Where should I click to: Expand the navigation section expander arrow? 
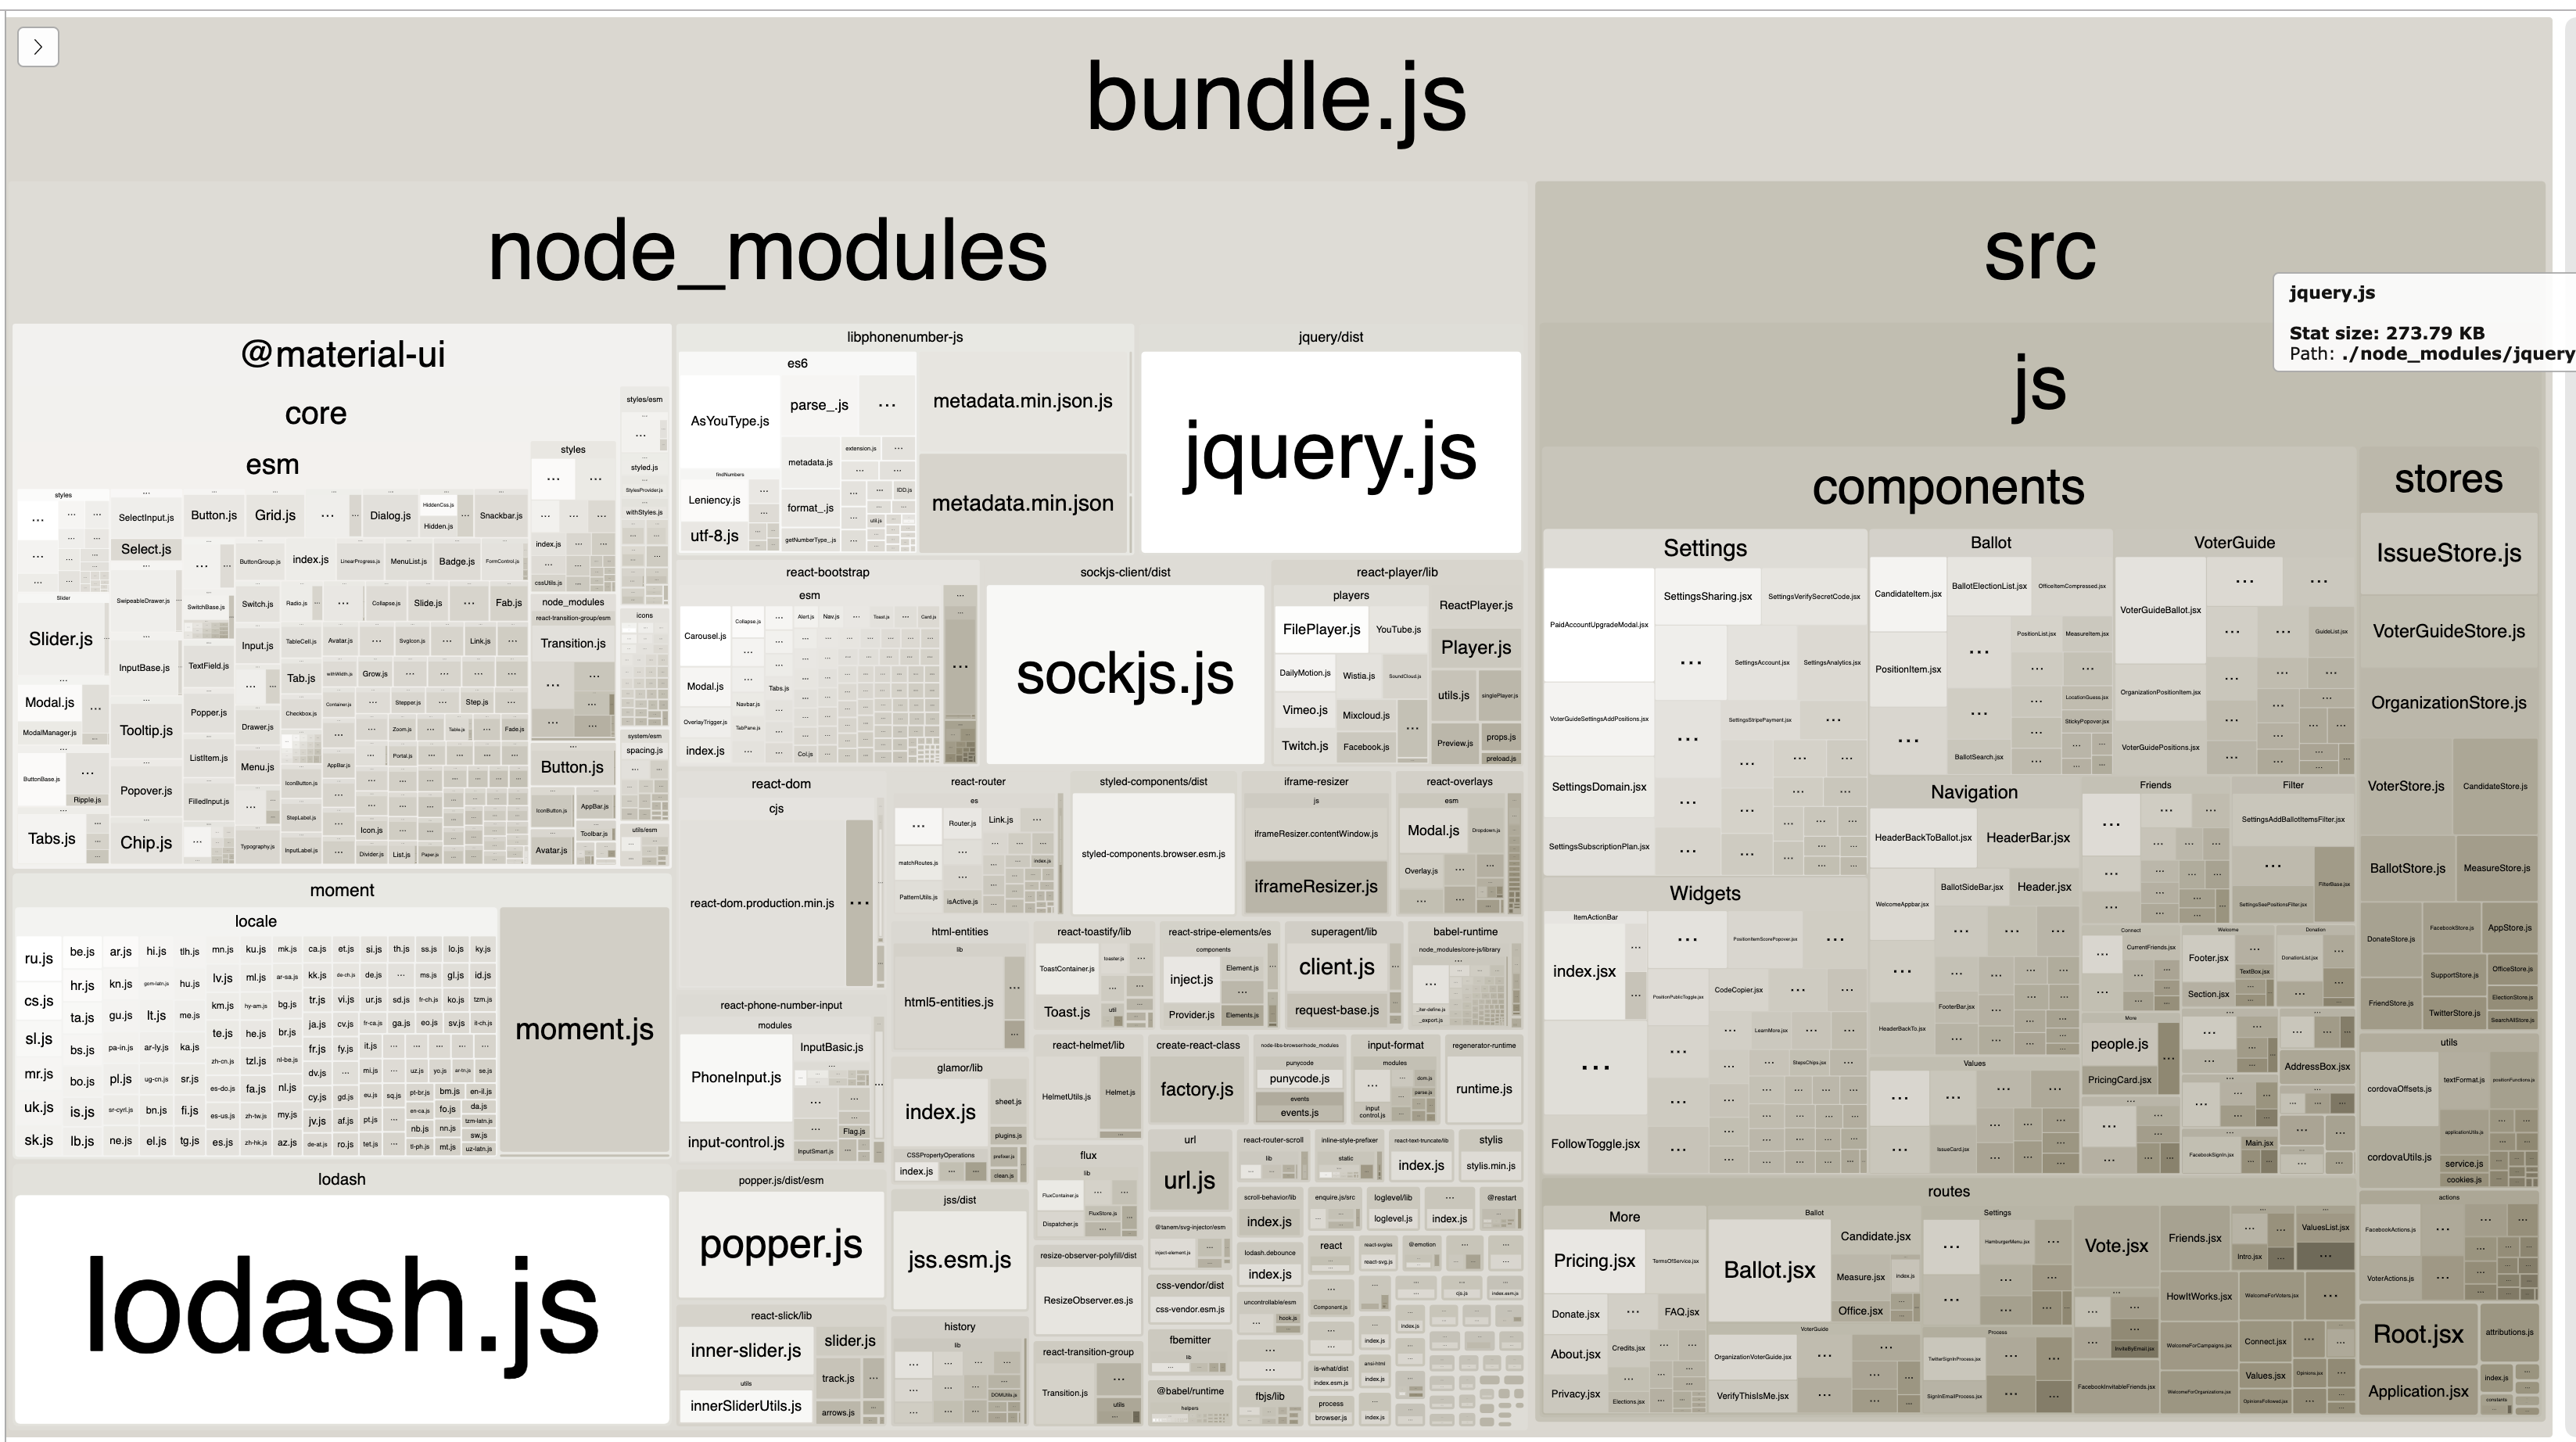click(x=39, y=48)
